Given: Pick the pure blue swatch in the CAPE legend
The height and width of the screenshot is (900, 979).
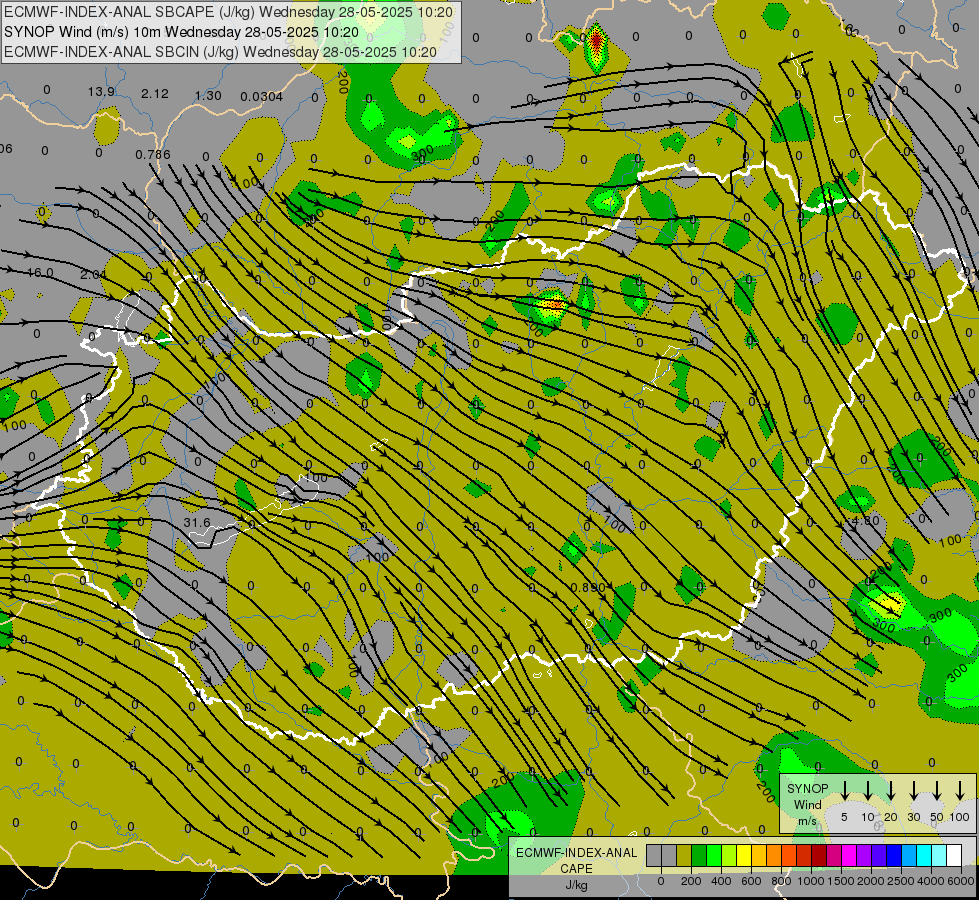Looking at the screenshot, I should pos(894,855).
